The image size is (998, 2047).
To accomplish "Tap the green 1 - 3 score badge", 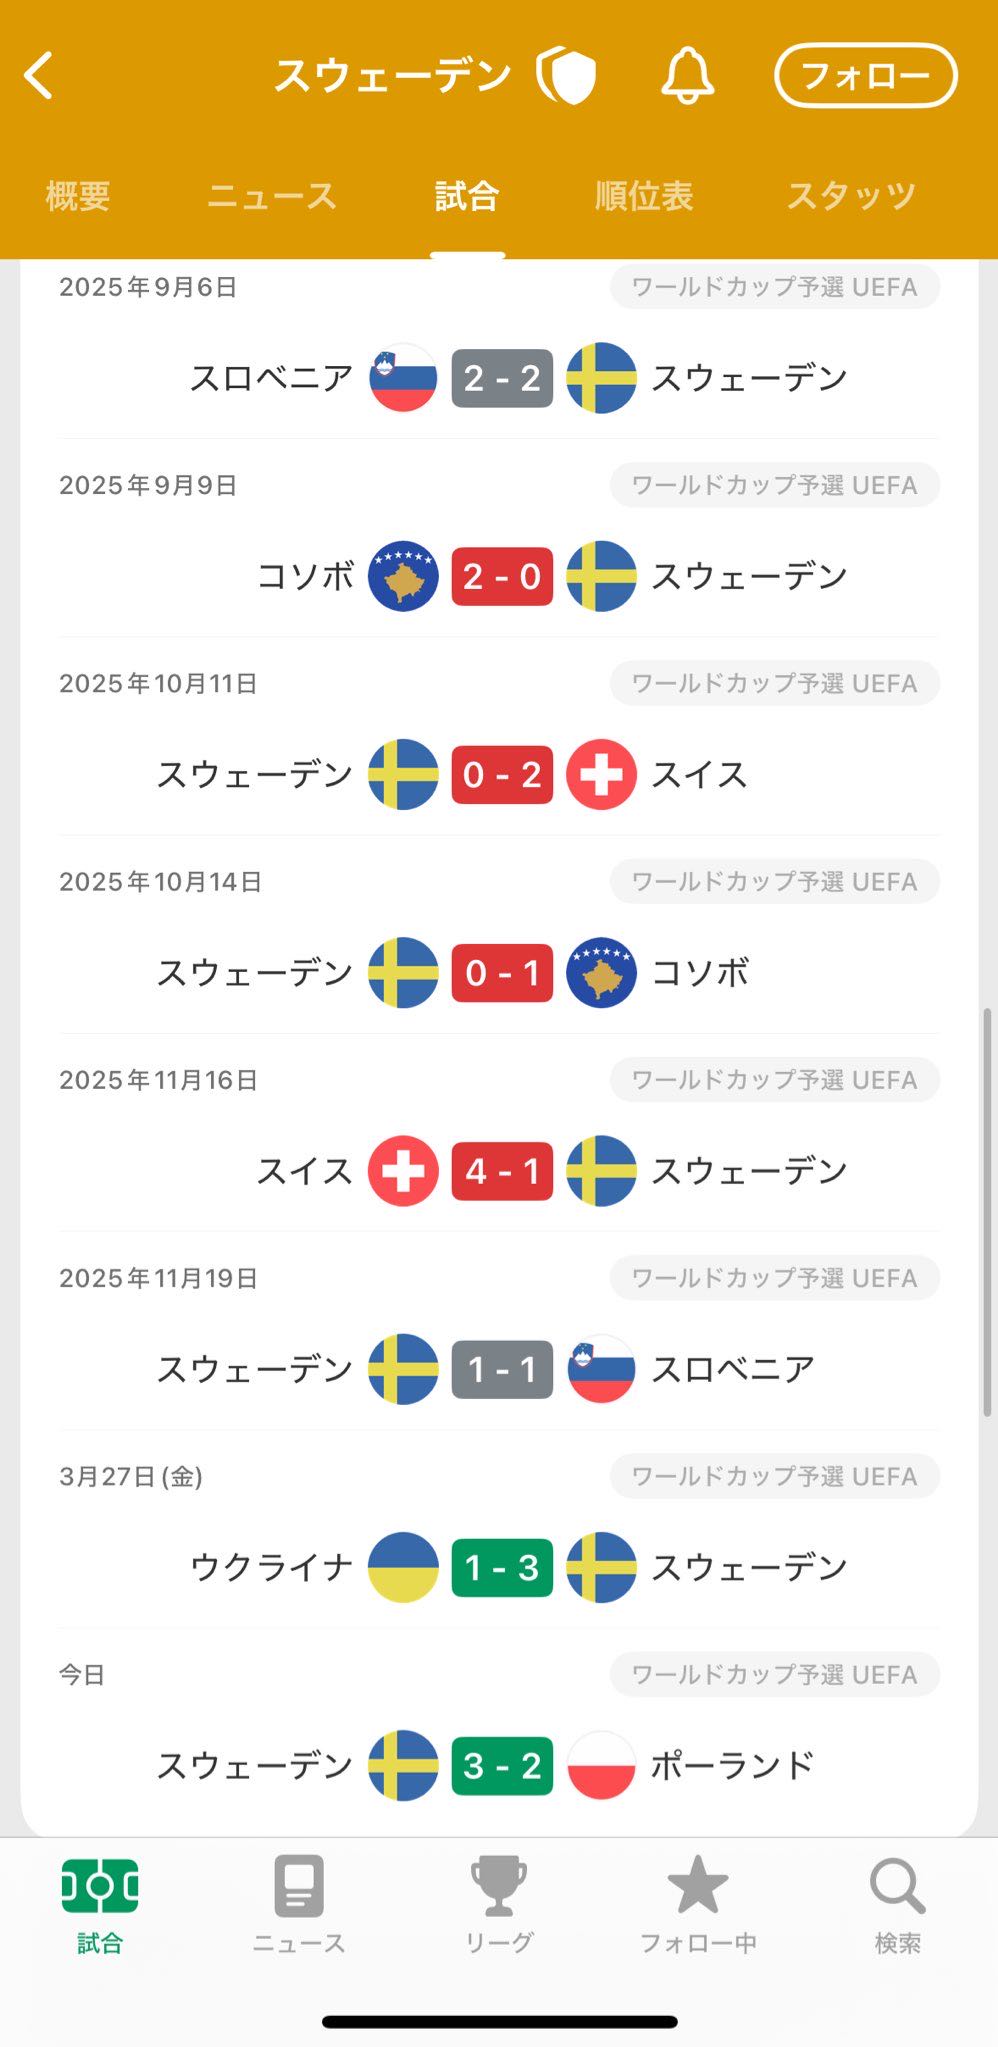I will [x=502, y=1568].
